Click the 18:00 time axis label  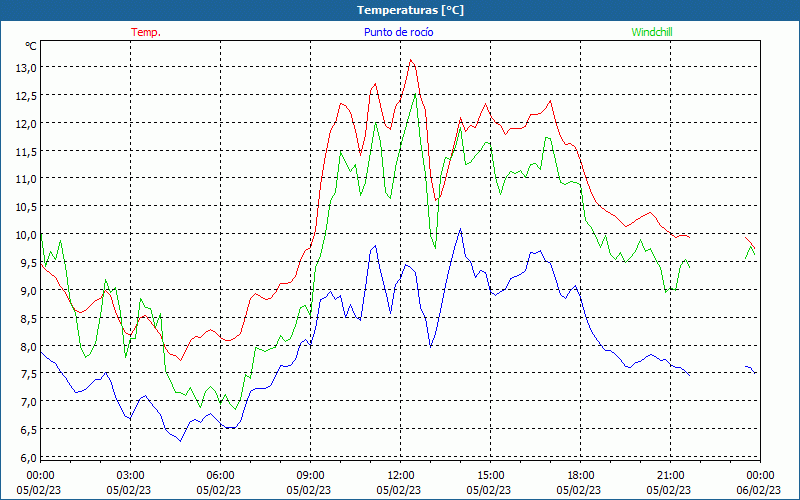pos(581,476)
